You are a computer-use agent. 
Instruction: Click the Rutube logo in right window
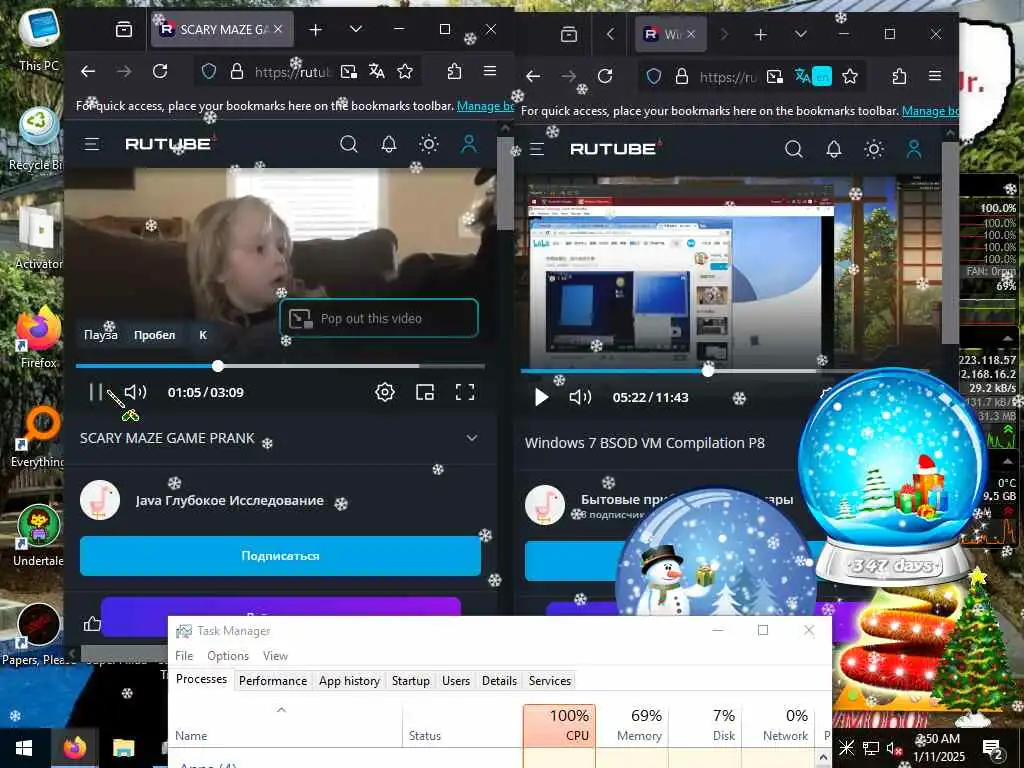613,149
